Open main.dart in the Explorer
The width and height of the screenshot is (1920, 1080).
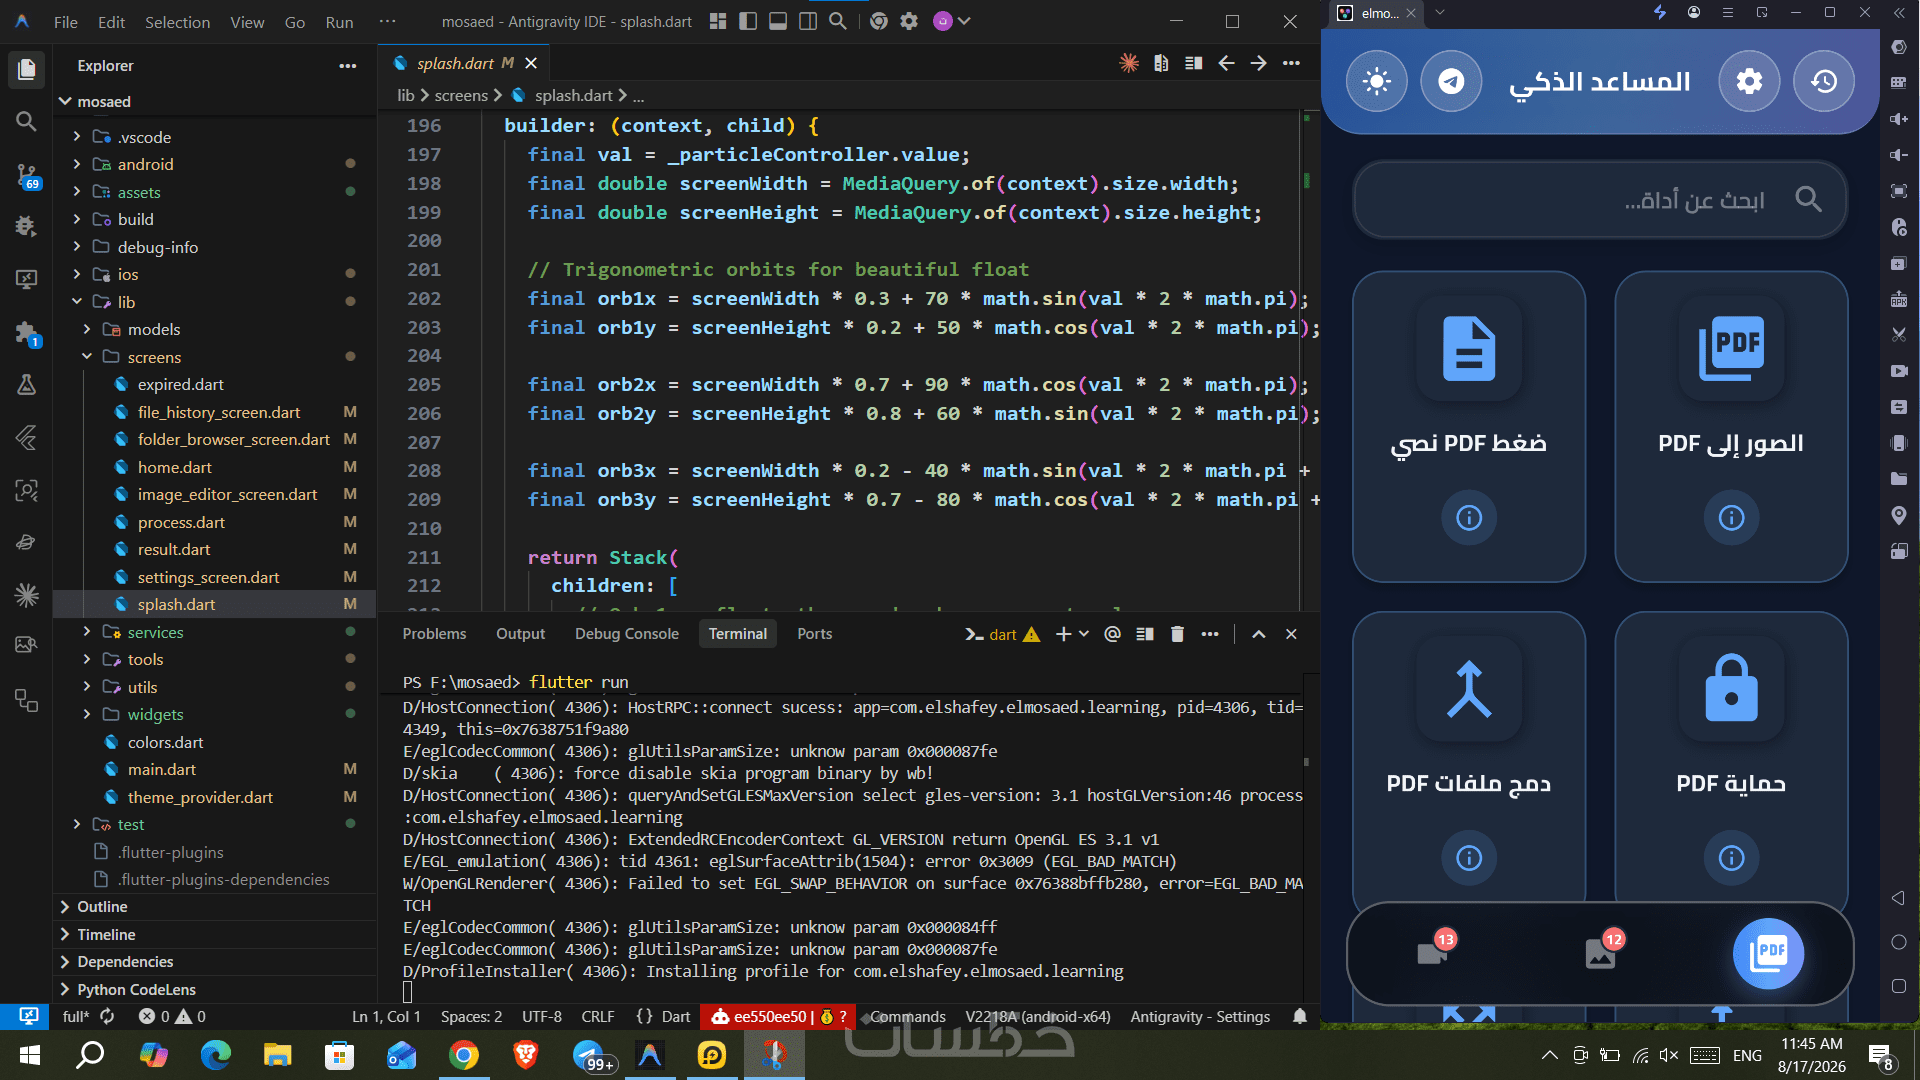[x=162, y=769]
